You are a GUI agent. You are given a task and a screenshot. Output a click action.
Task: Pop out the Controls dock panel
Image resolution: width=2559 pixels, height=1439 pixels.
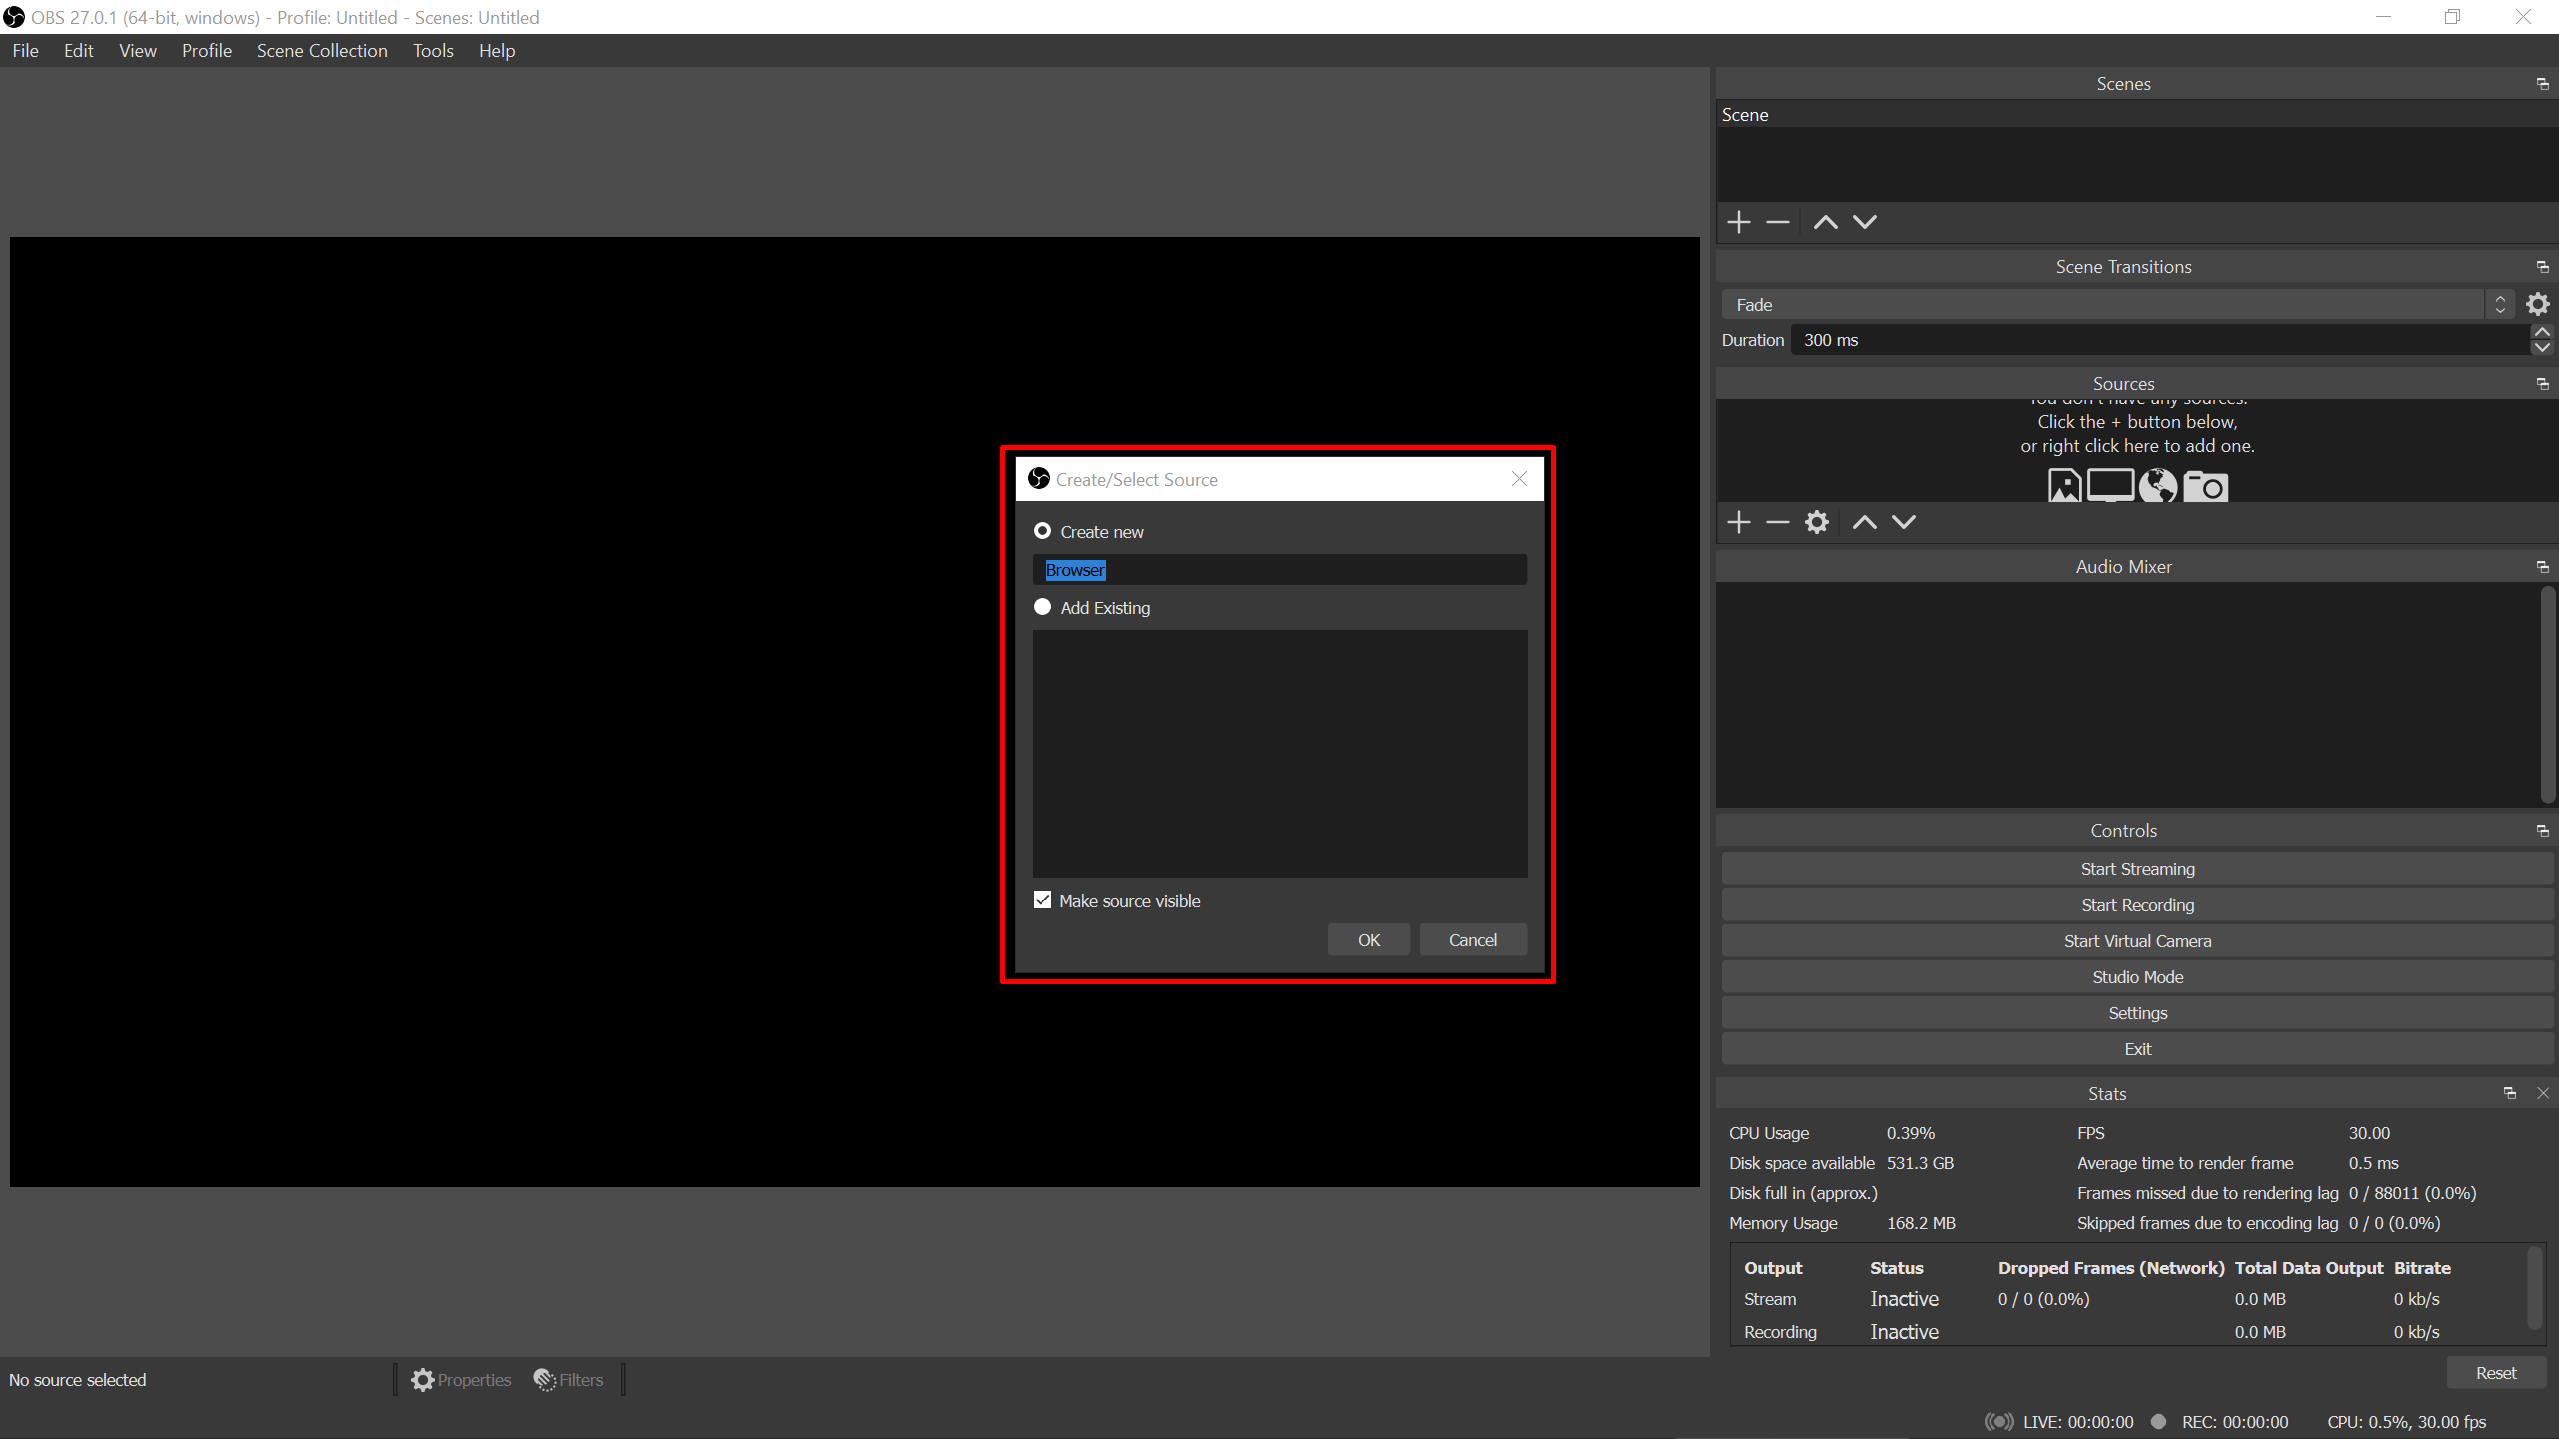coord(2543,831)
